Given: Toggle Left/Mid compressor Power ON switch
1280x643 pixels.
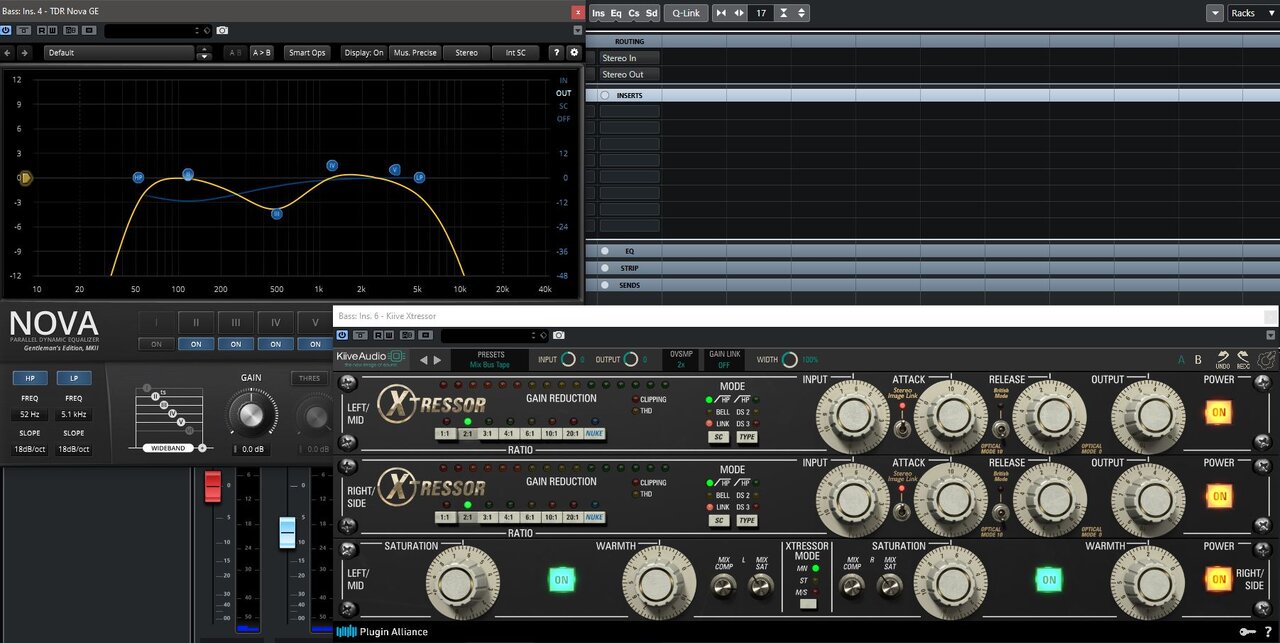Looking at the screenshot, I should 1219,413.
